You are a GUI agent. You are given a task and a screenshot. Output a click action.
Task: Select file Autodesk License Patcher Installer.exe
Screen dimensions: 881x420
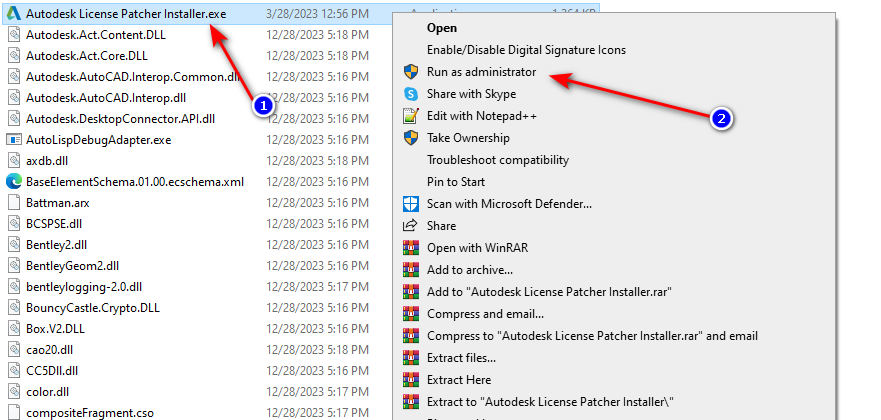[126, 13]
